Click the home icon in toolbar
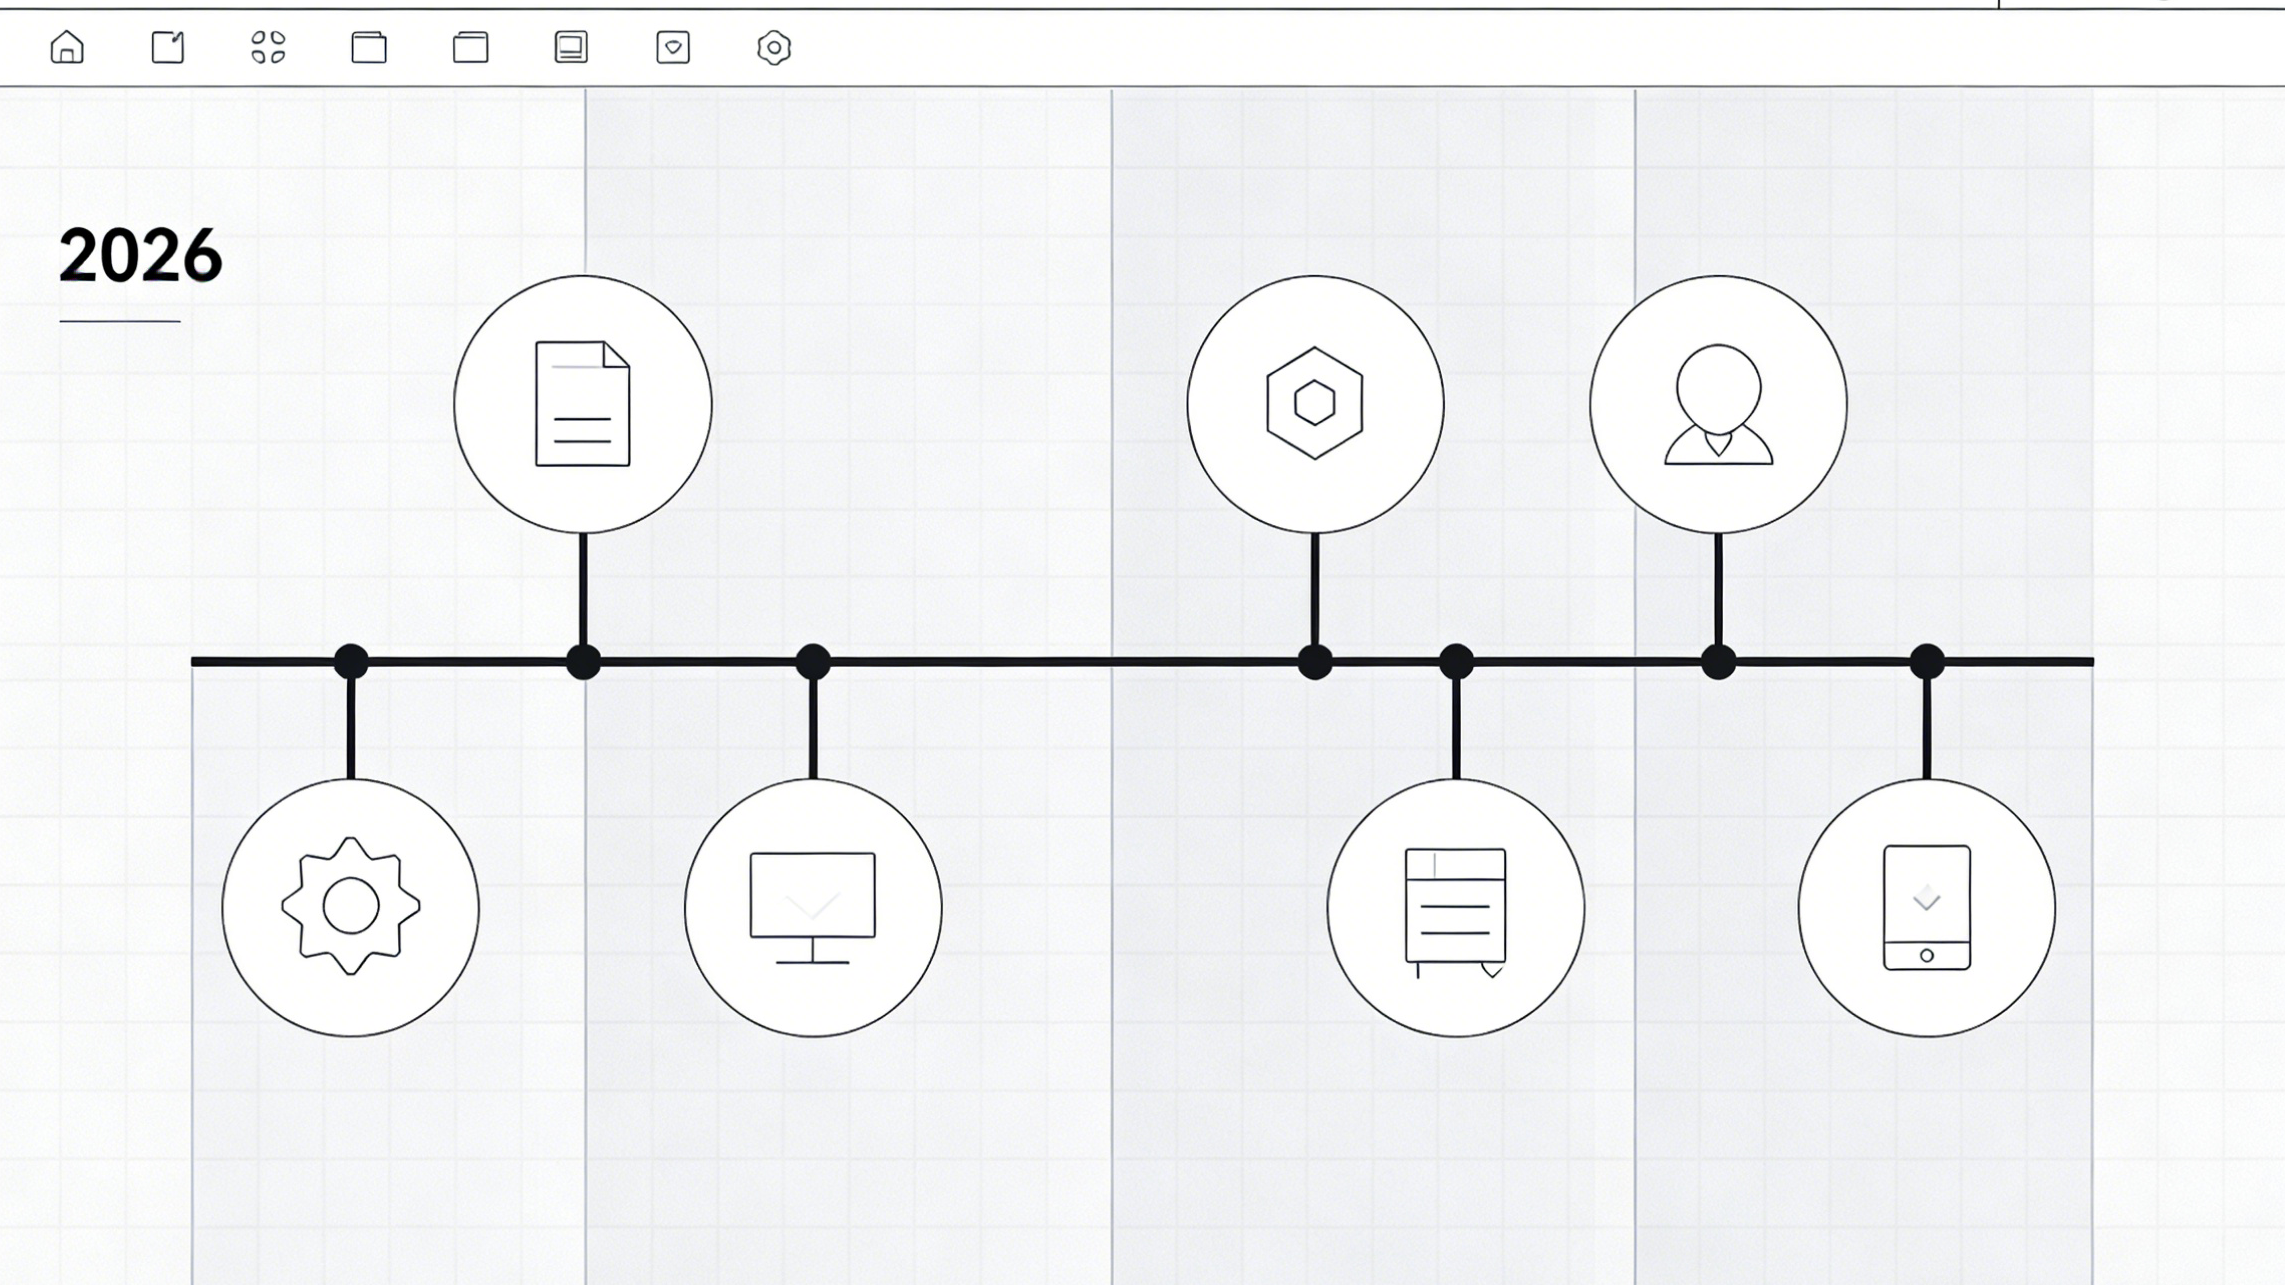This screenshot has width=2285, height=1285. pos(67,47)
